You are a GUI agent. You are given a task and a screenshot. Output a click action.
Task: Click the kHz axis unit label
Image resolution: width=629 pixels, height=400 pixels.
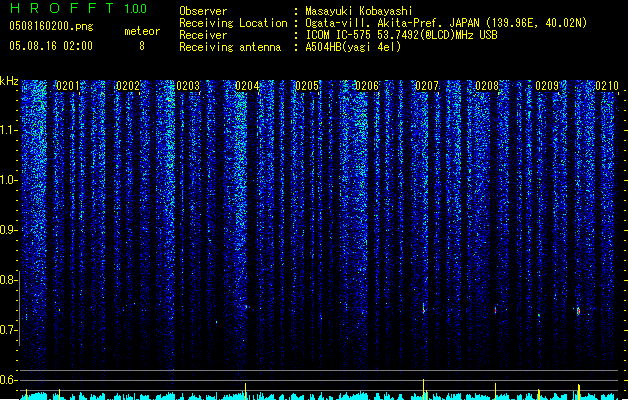coord(9,81)
